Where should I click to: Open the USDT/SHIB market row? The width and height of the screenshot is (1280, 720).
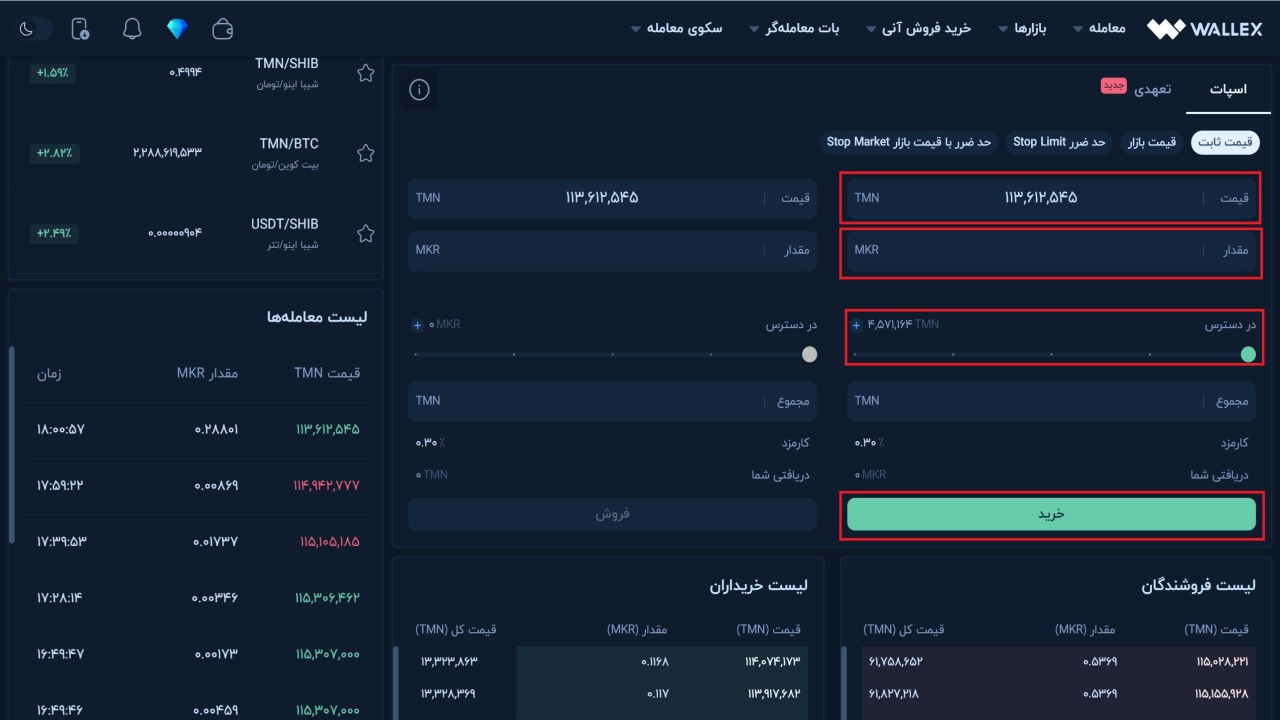(196, 233)
